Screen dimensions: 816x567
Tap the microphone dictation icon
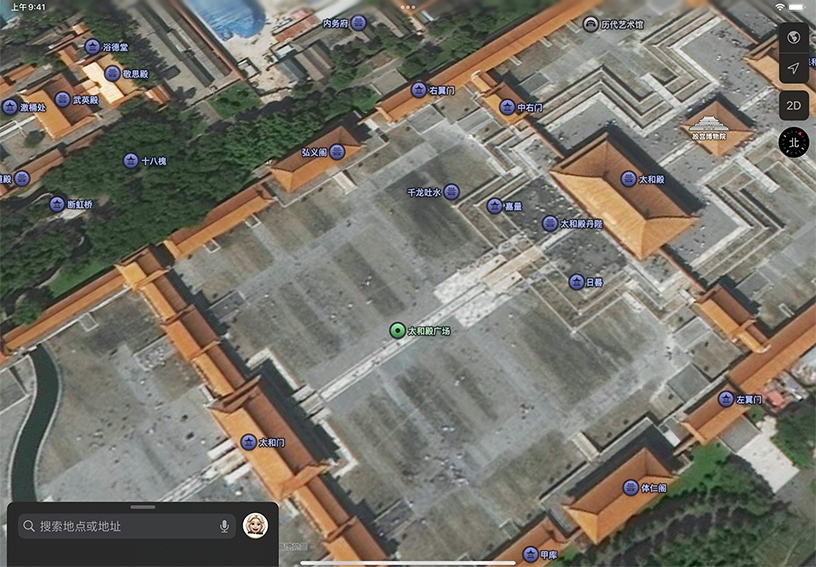(x=224, y=526)
